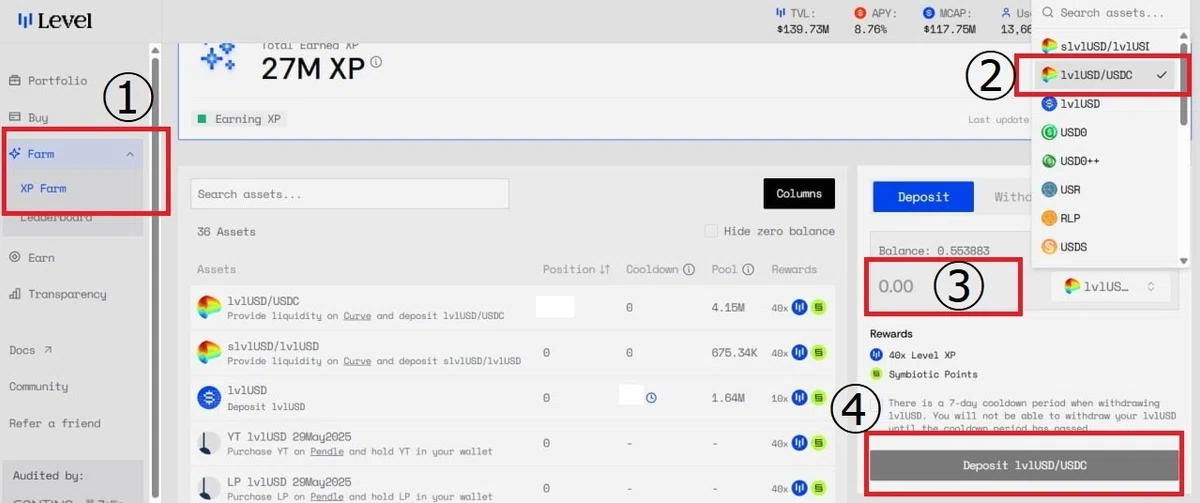Click the Curve token icon of lvlUSD/USDC table row
This screenshot has width=1200, height=503.
tap(209, 308)
